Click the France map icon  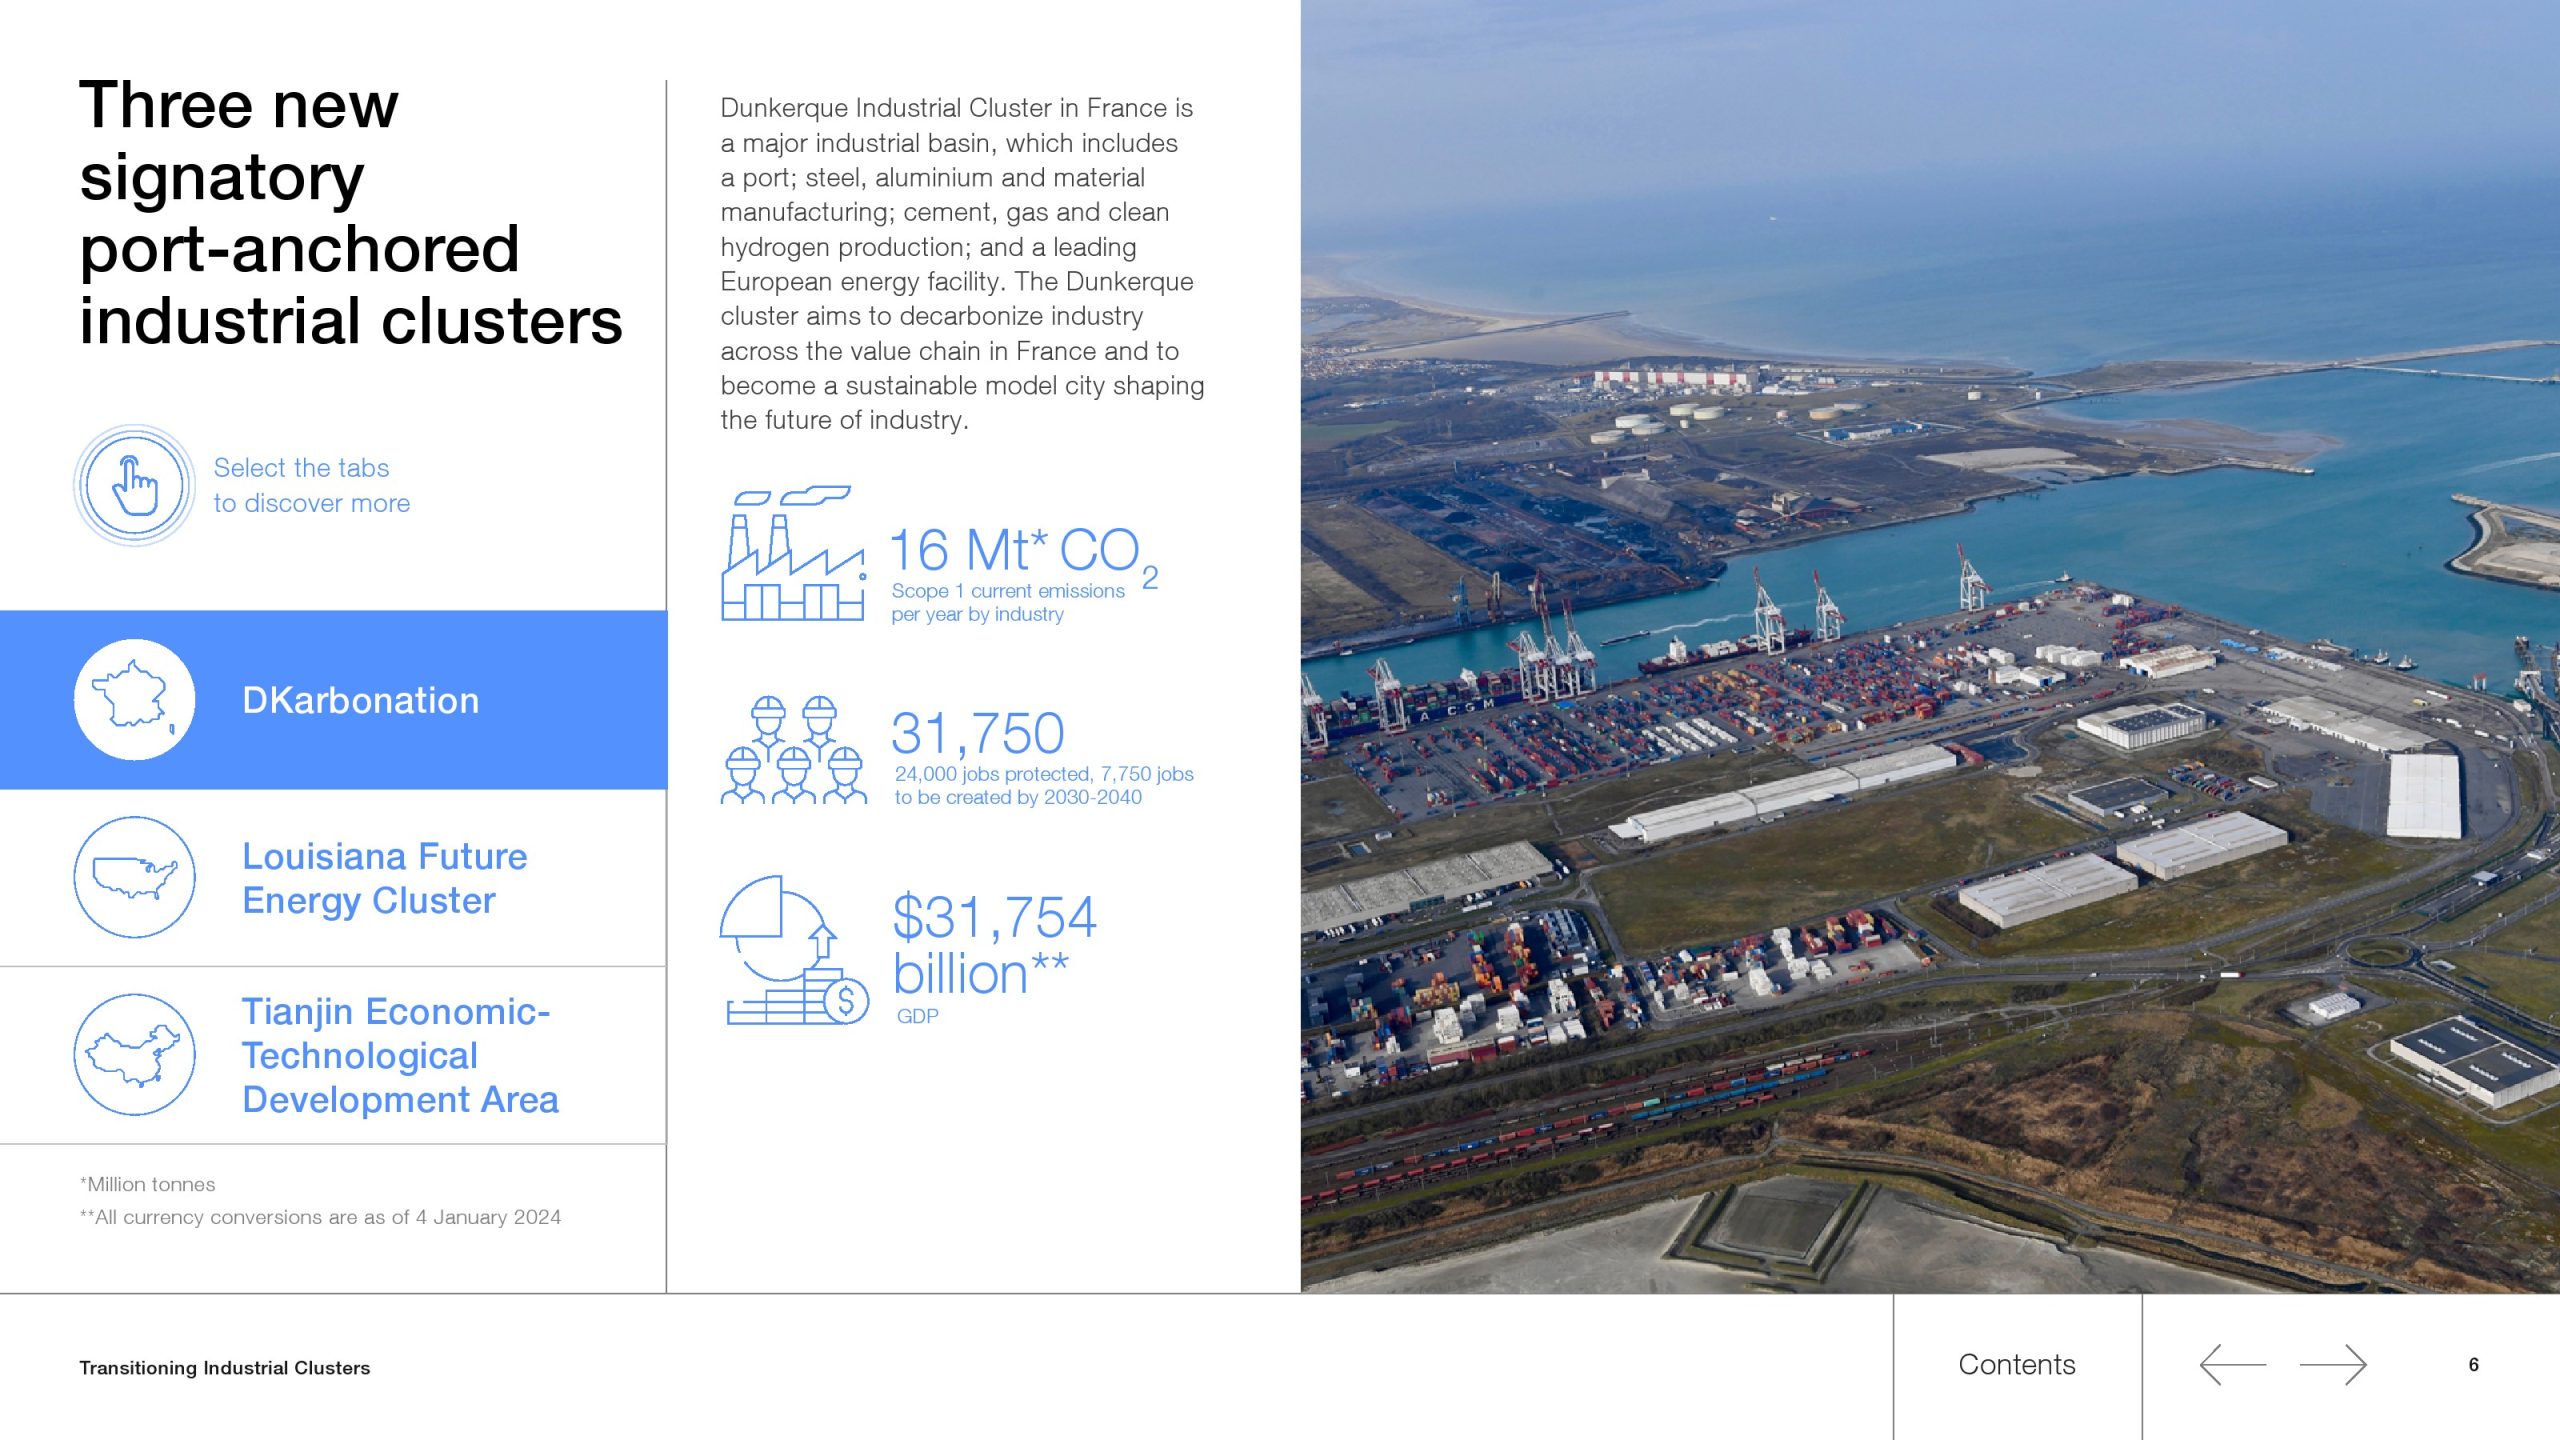coord(134,700)
